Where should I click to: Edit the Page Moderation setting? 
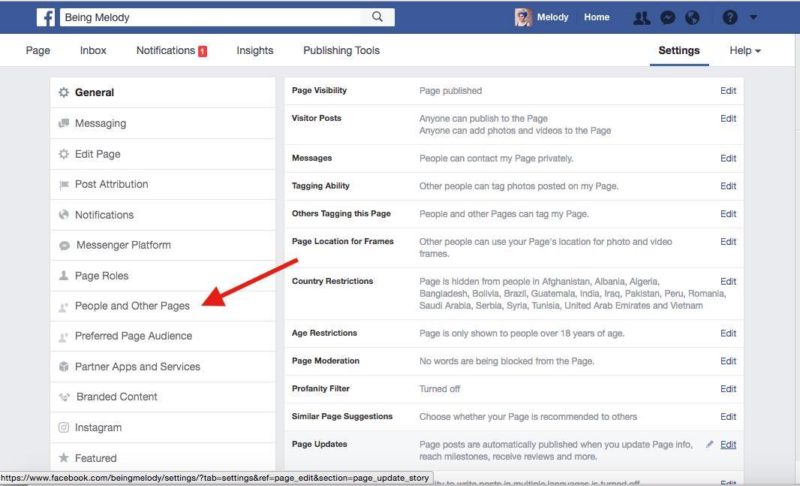tap(728, 361)
